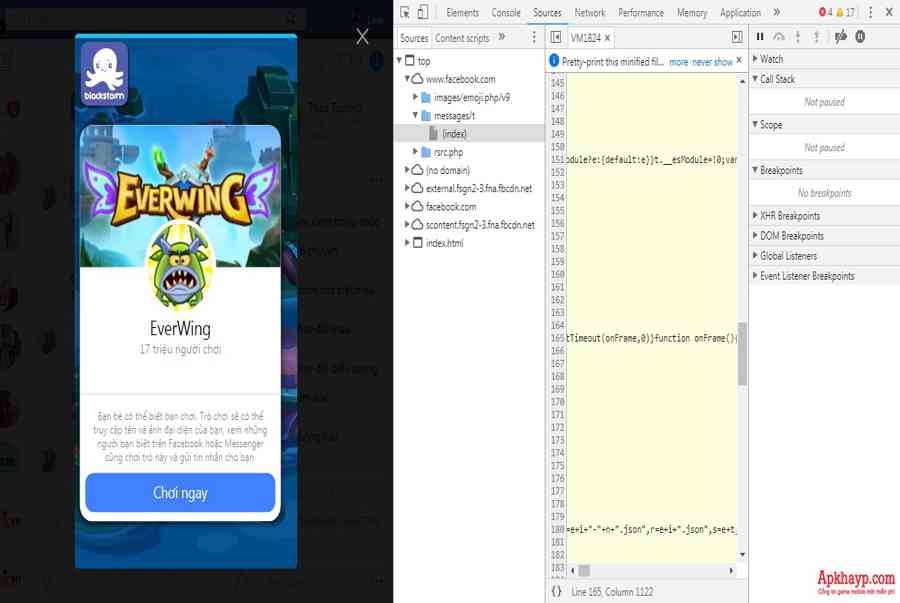Select the Sources navigator sub-tab
900x603 pixels.
point(414,38)
